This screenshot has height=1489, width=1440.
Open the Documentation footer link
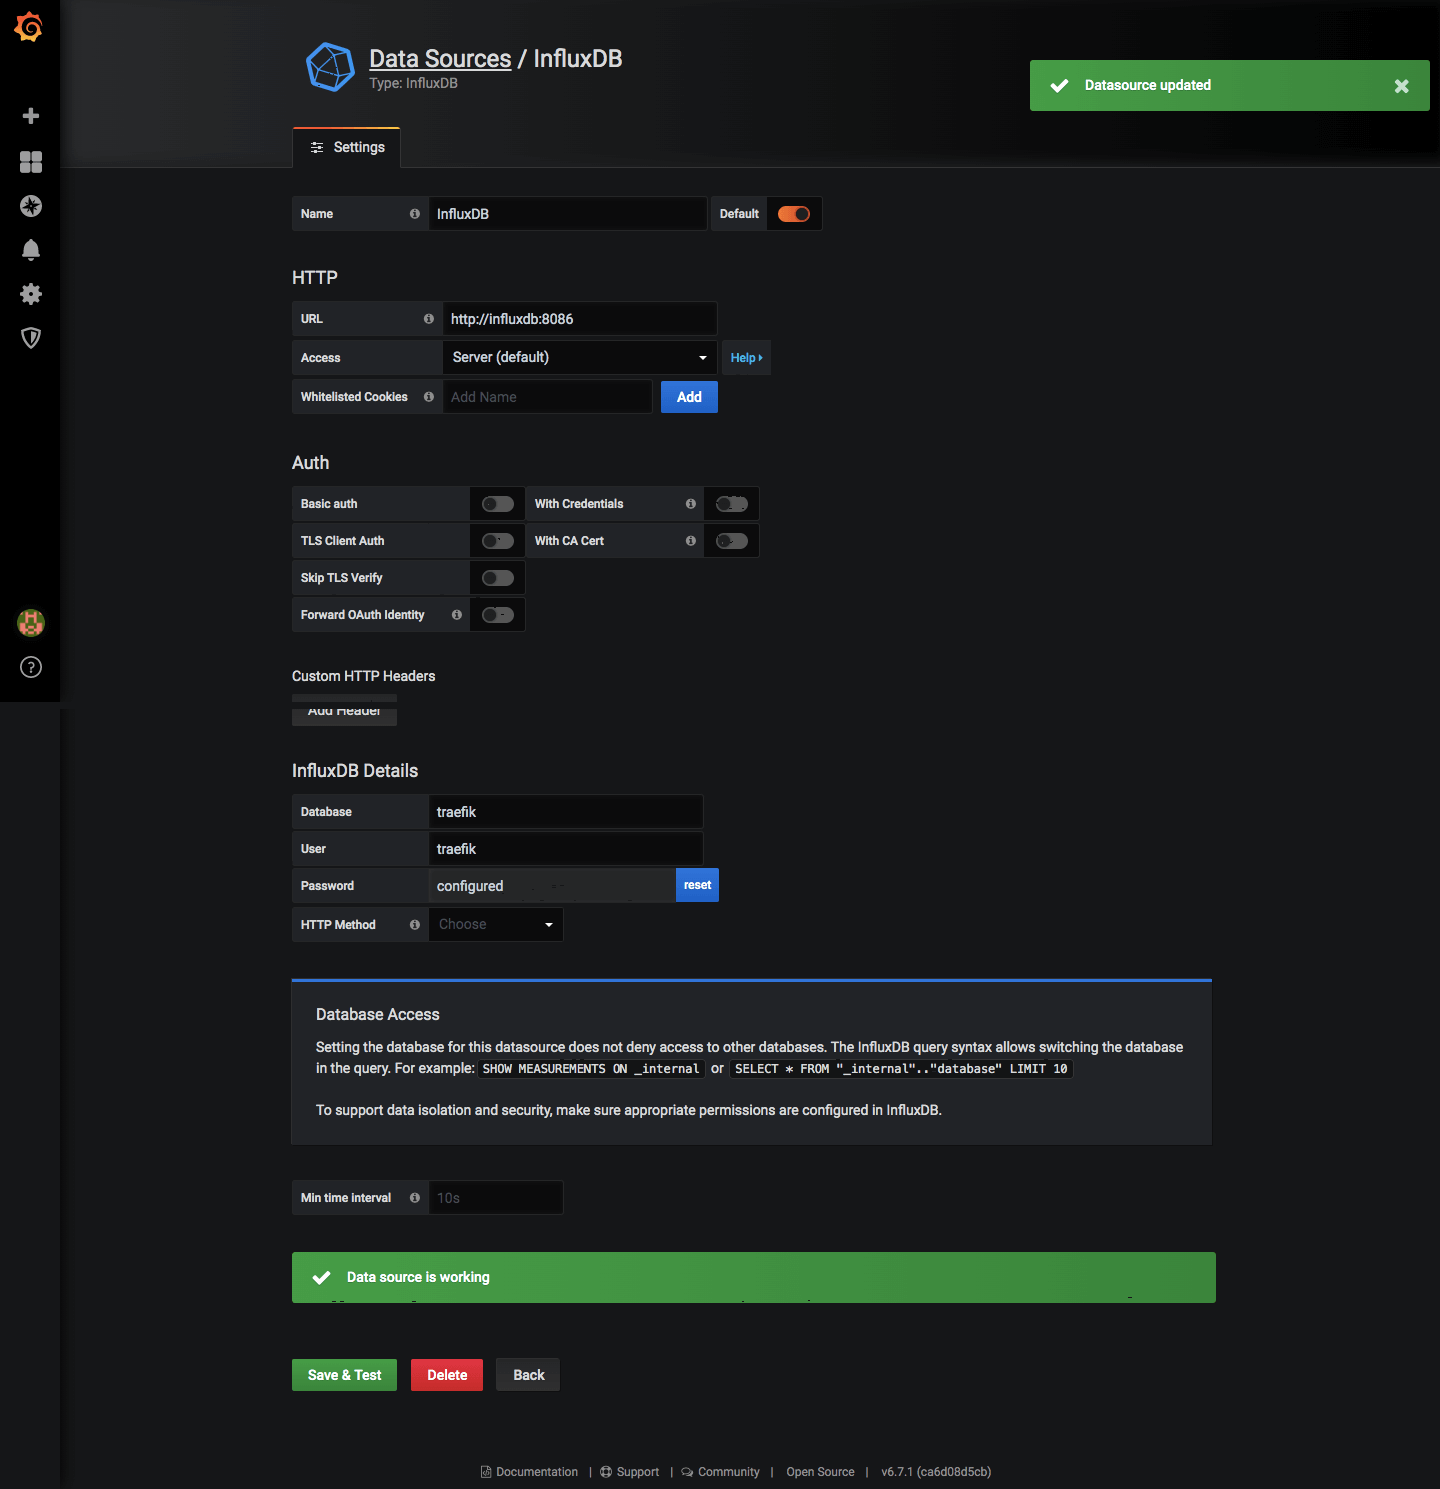coord(529,1472)
